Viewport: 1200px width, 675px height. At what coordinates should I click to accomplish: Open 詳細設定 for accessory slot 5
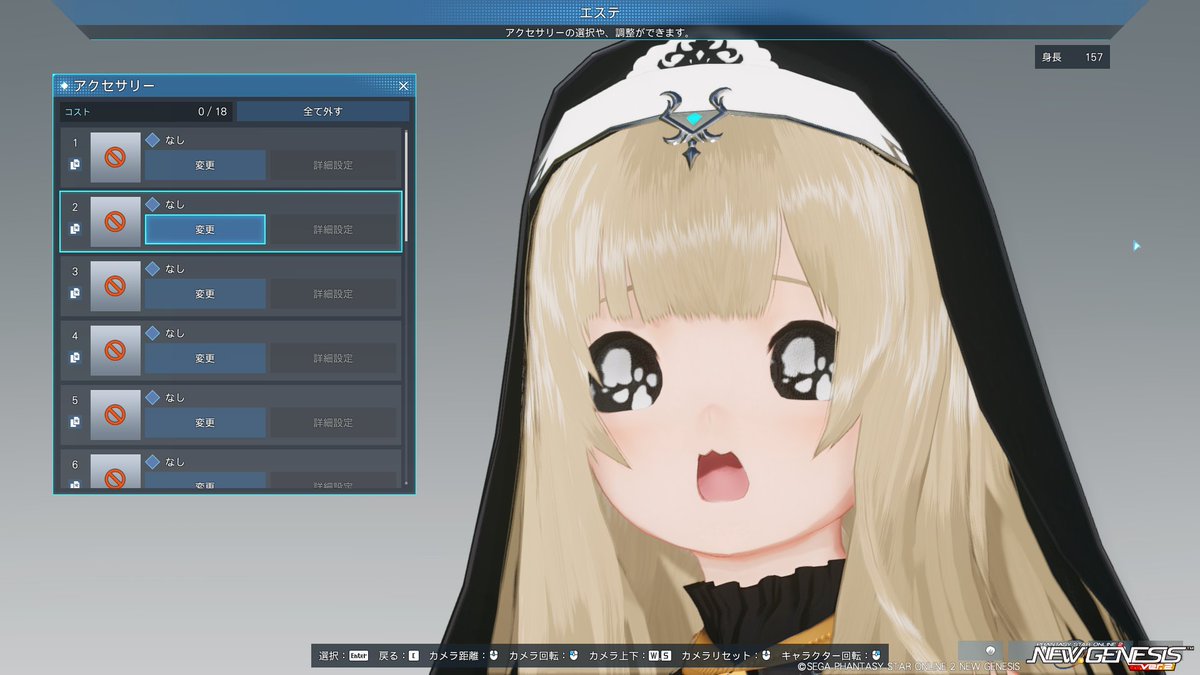click(x=333, y=422)
